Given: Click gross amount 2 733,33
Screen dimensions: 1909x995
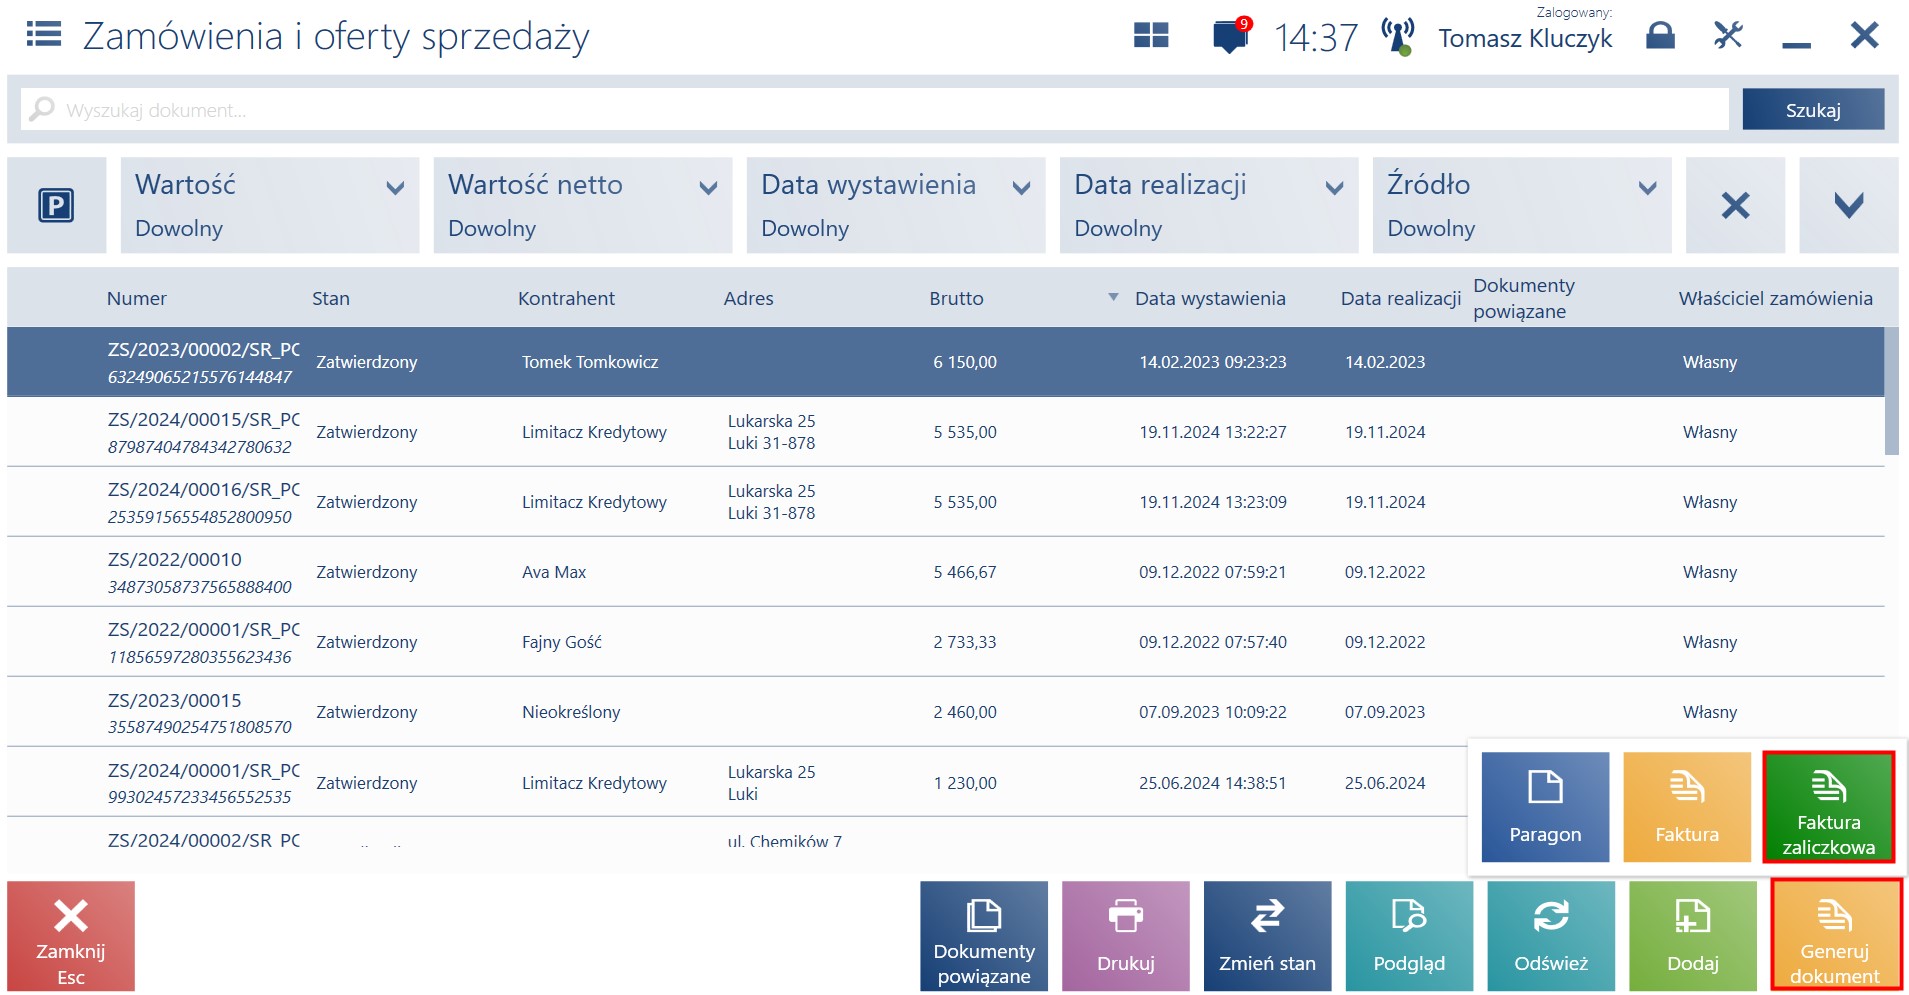Looking at the screenshot, I should [965, 642].
